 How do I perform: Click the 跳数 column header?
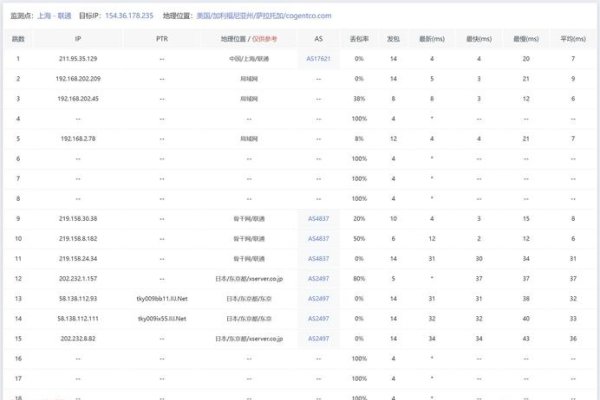pos(18,39)
